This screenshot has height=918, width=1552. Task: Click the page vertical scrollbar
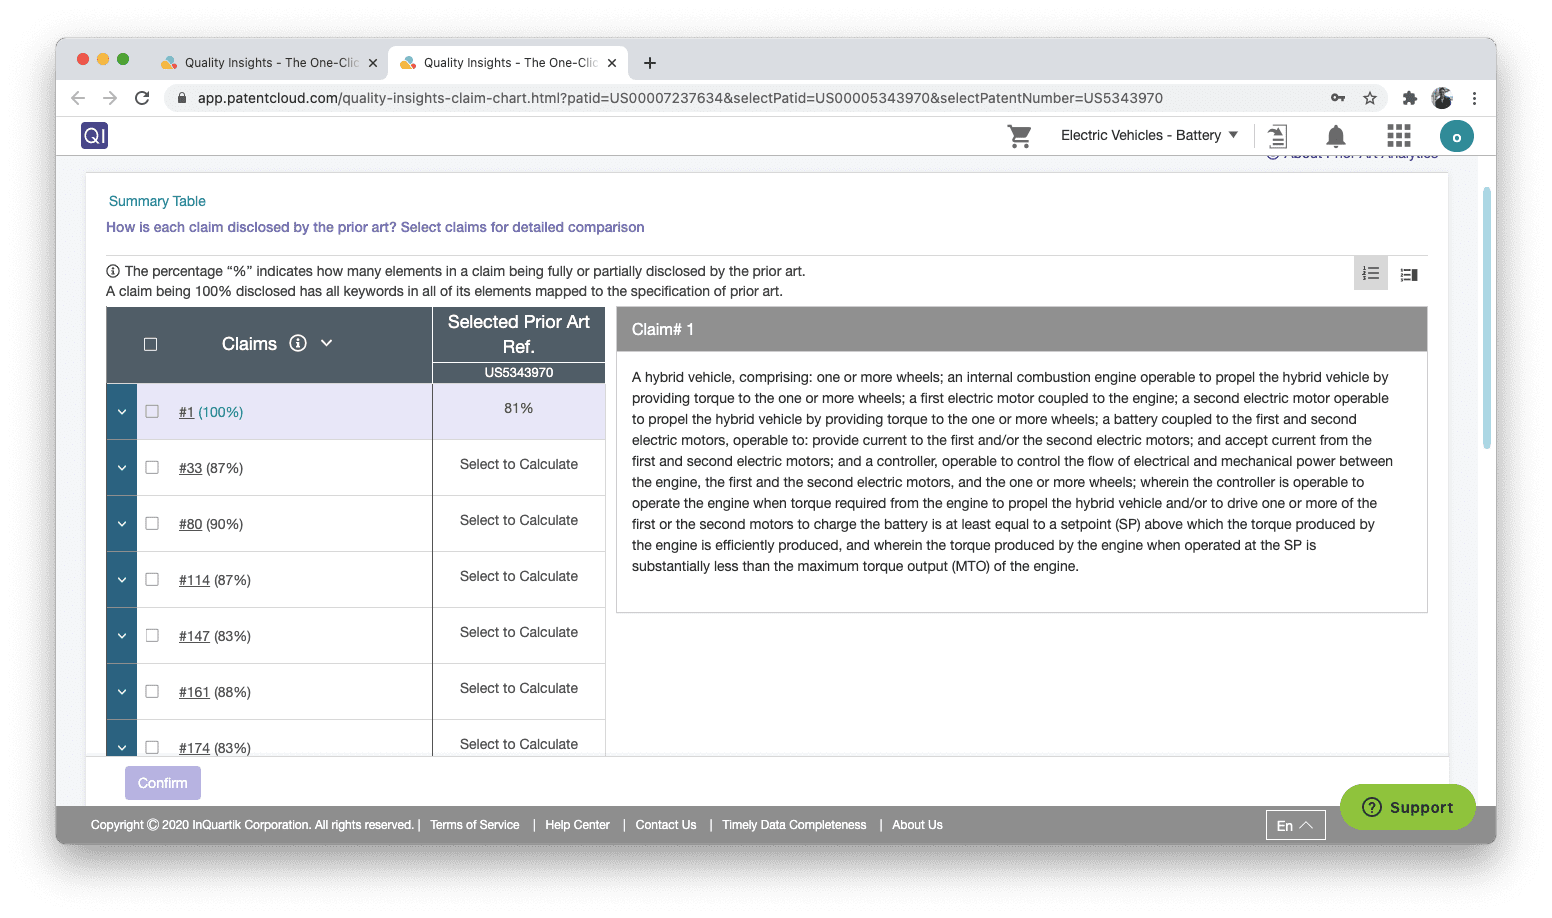click(x=1487, y=318)
